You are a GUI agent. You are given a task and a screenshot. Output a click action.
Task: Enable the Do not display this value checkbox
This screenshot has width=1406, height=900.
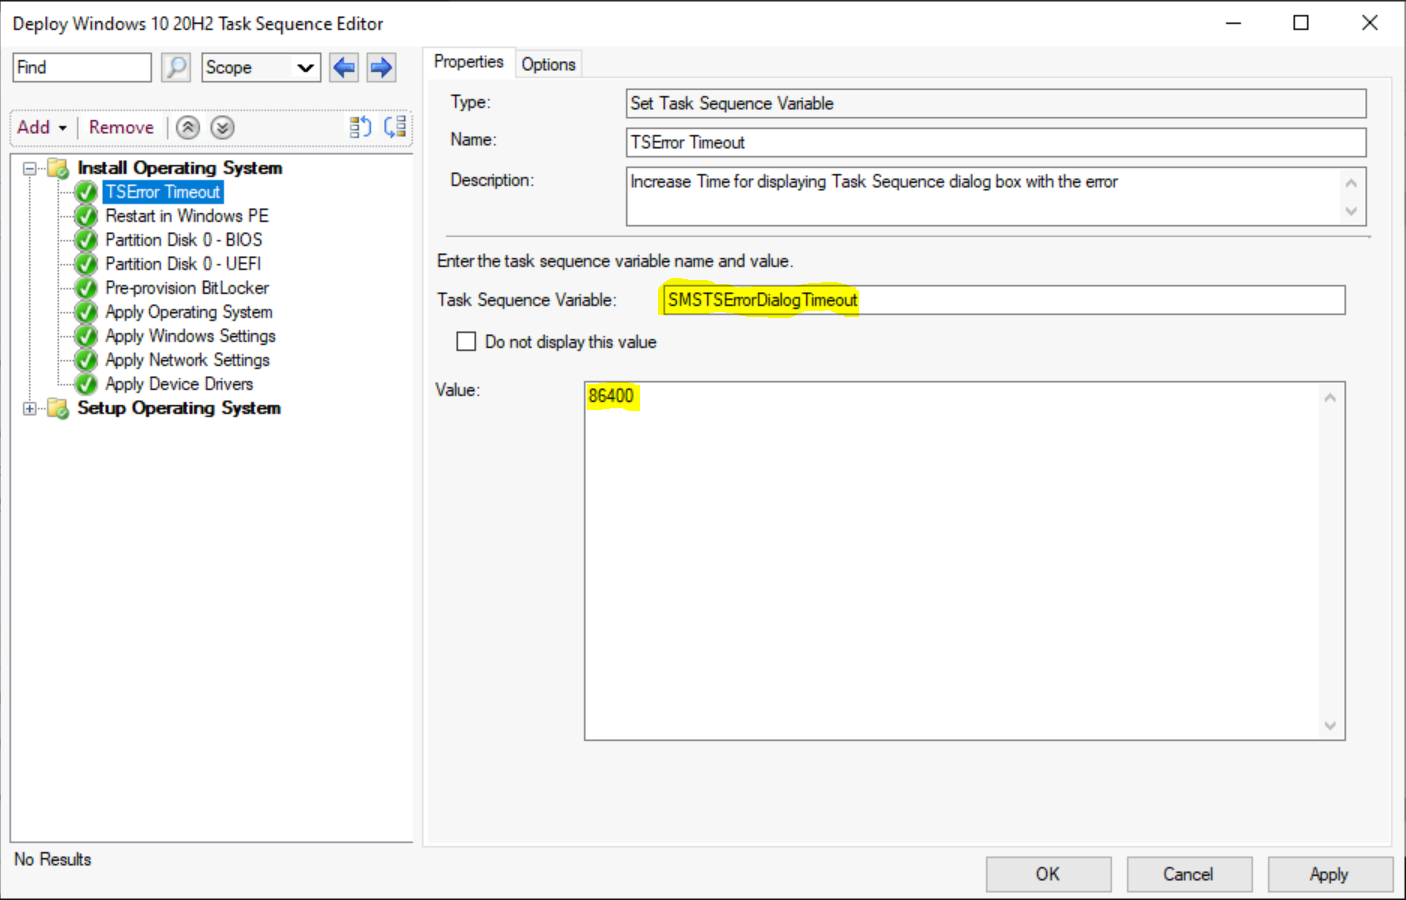point(466,341)
